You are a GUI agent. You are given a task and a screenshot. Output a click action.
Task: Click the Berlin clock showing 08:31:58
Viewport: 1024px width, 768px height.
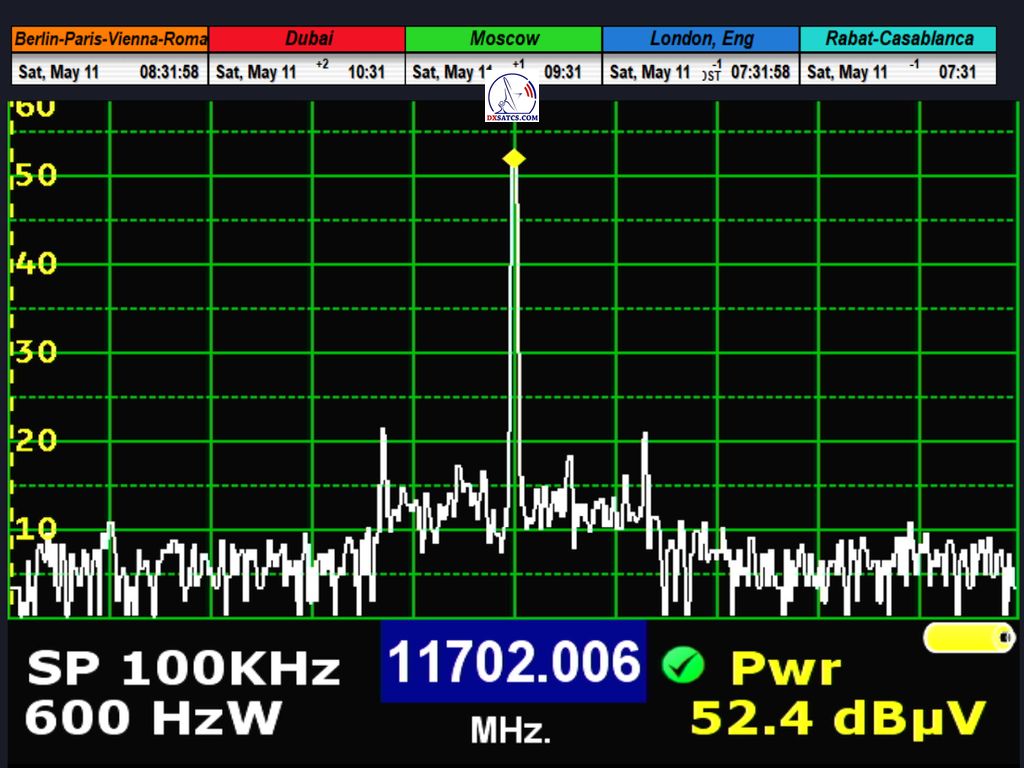tap(169, 72)
